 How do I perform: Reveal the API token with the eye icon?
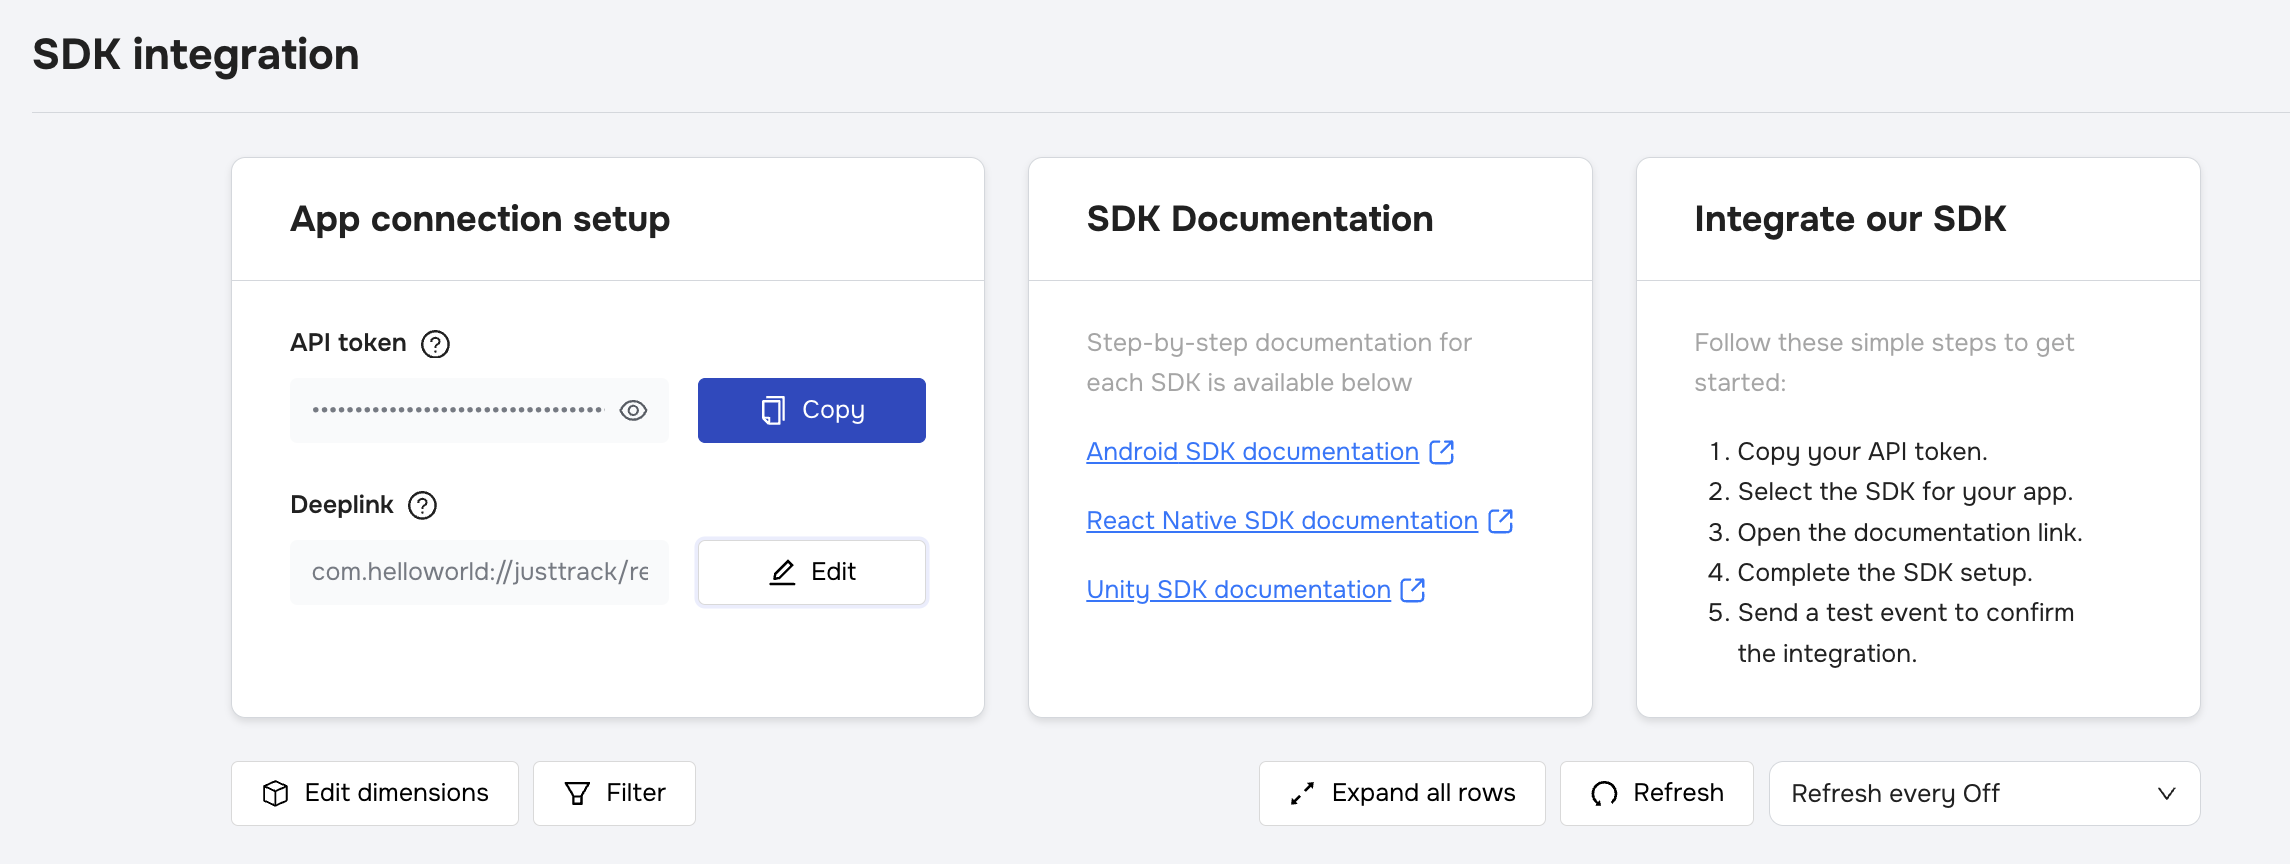point(633,411)
